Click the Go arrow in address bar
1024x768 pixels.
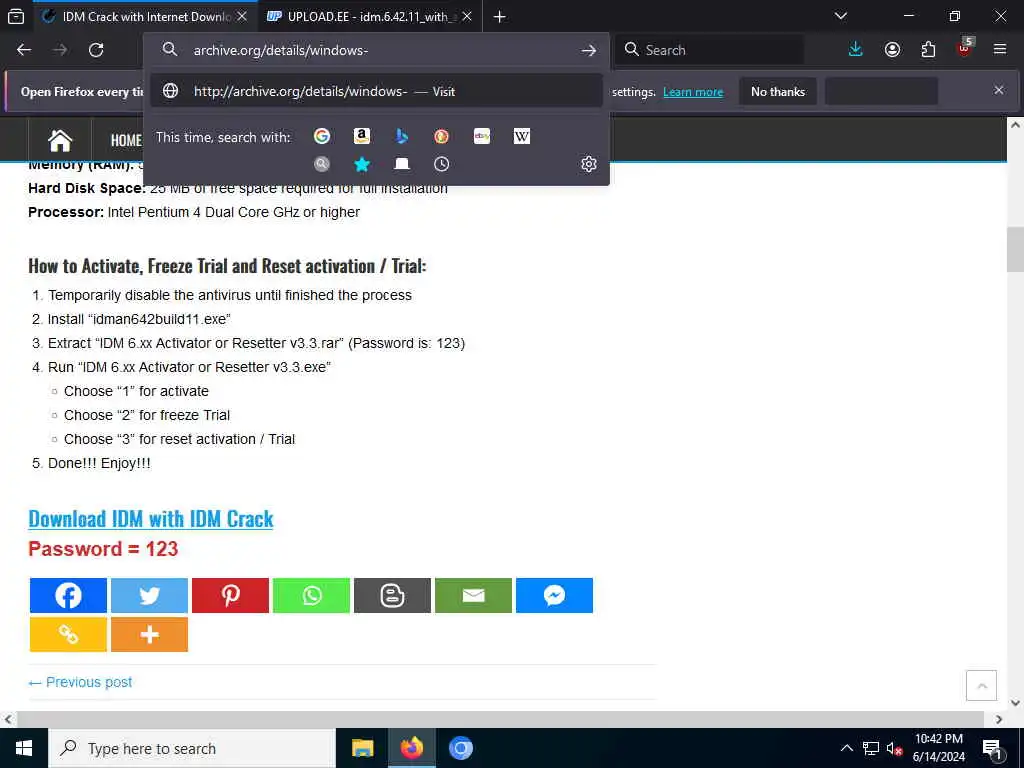(x=588, y=50)
